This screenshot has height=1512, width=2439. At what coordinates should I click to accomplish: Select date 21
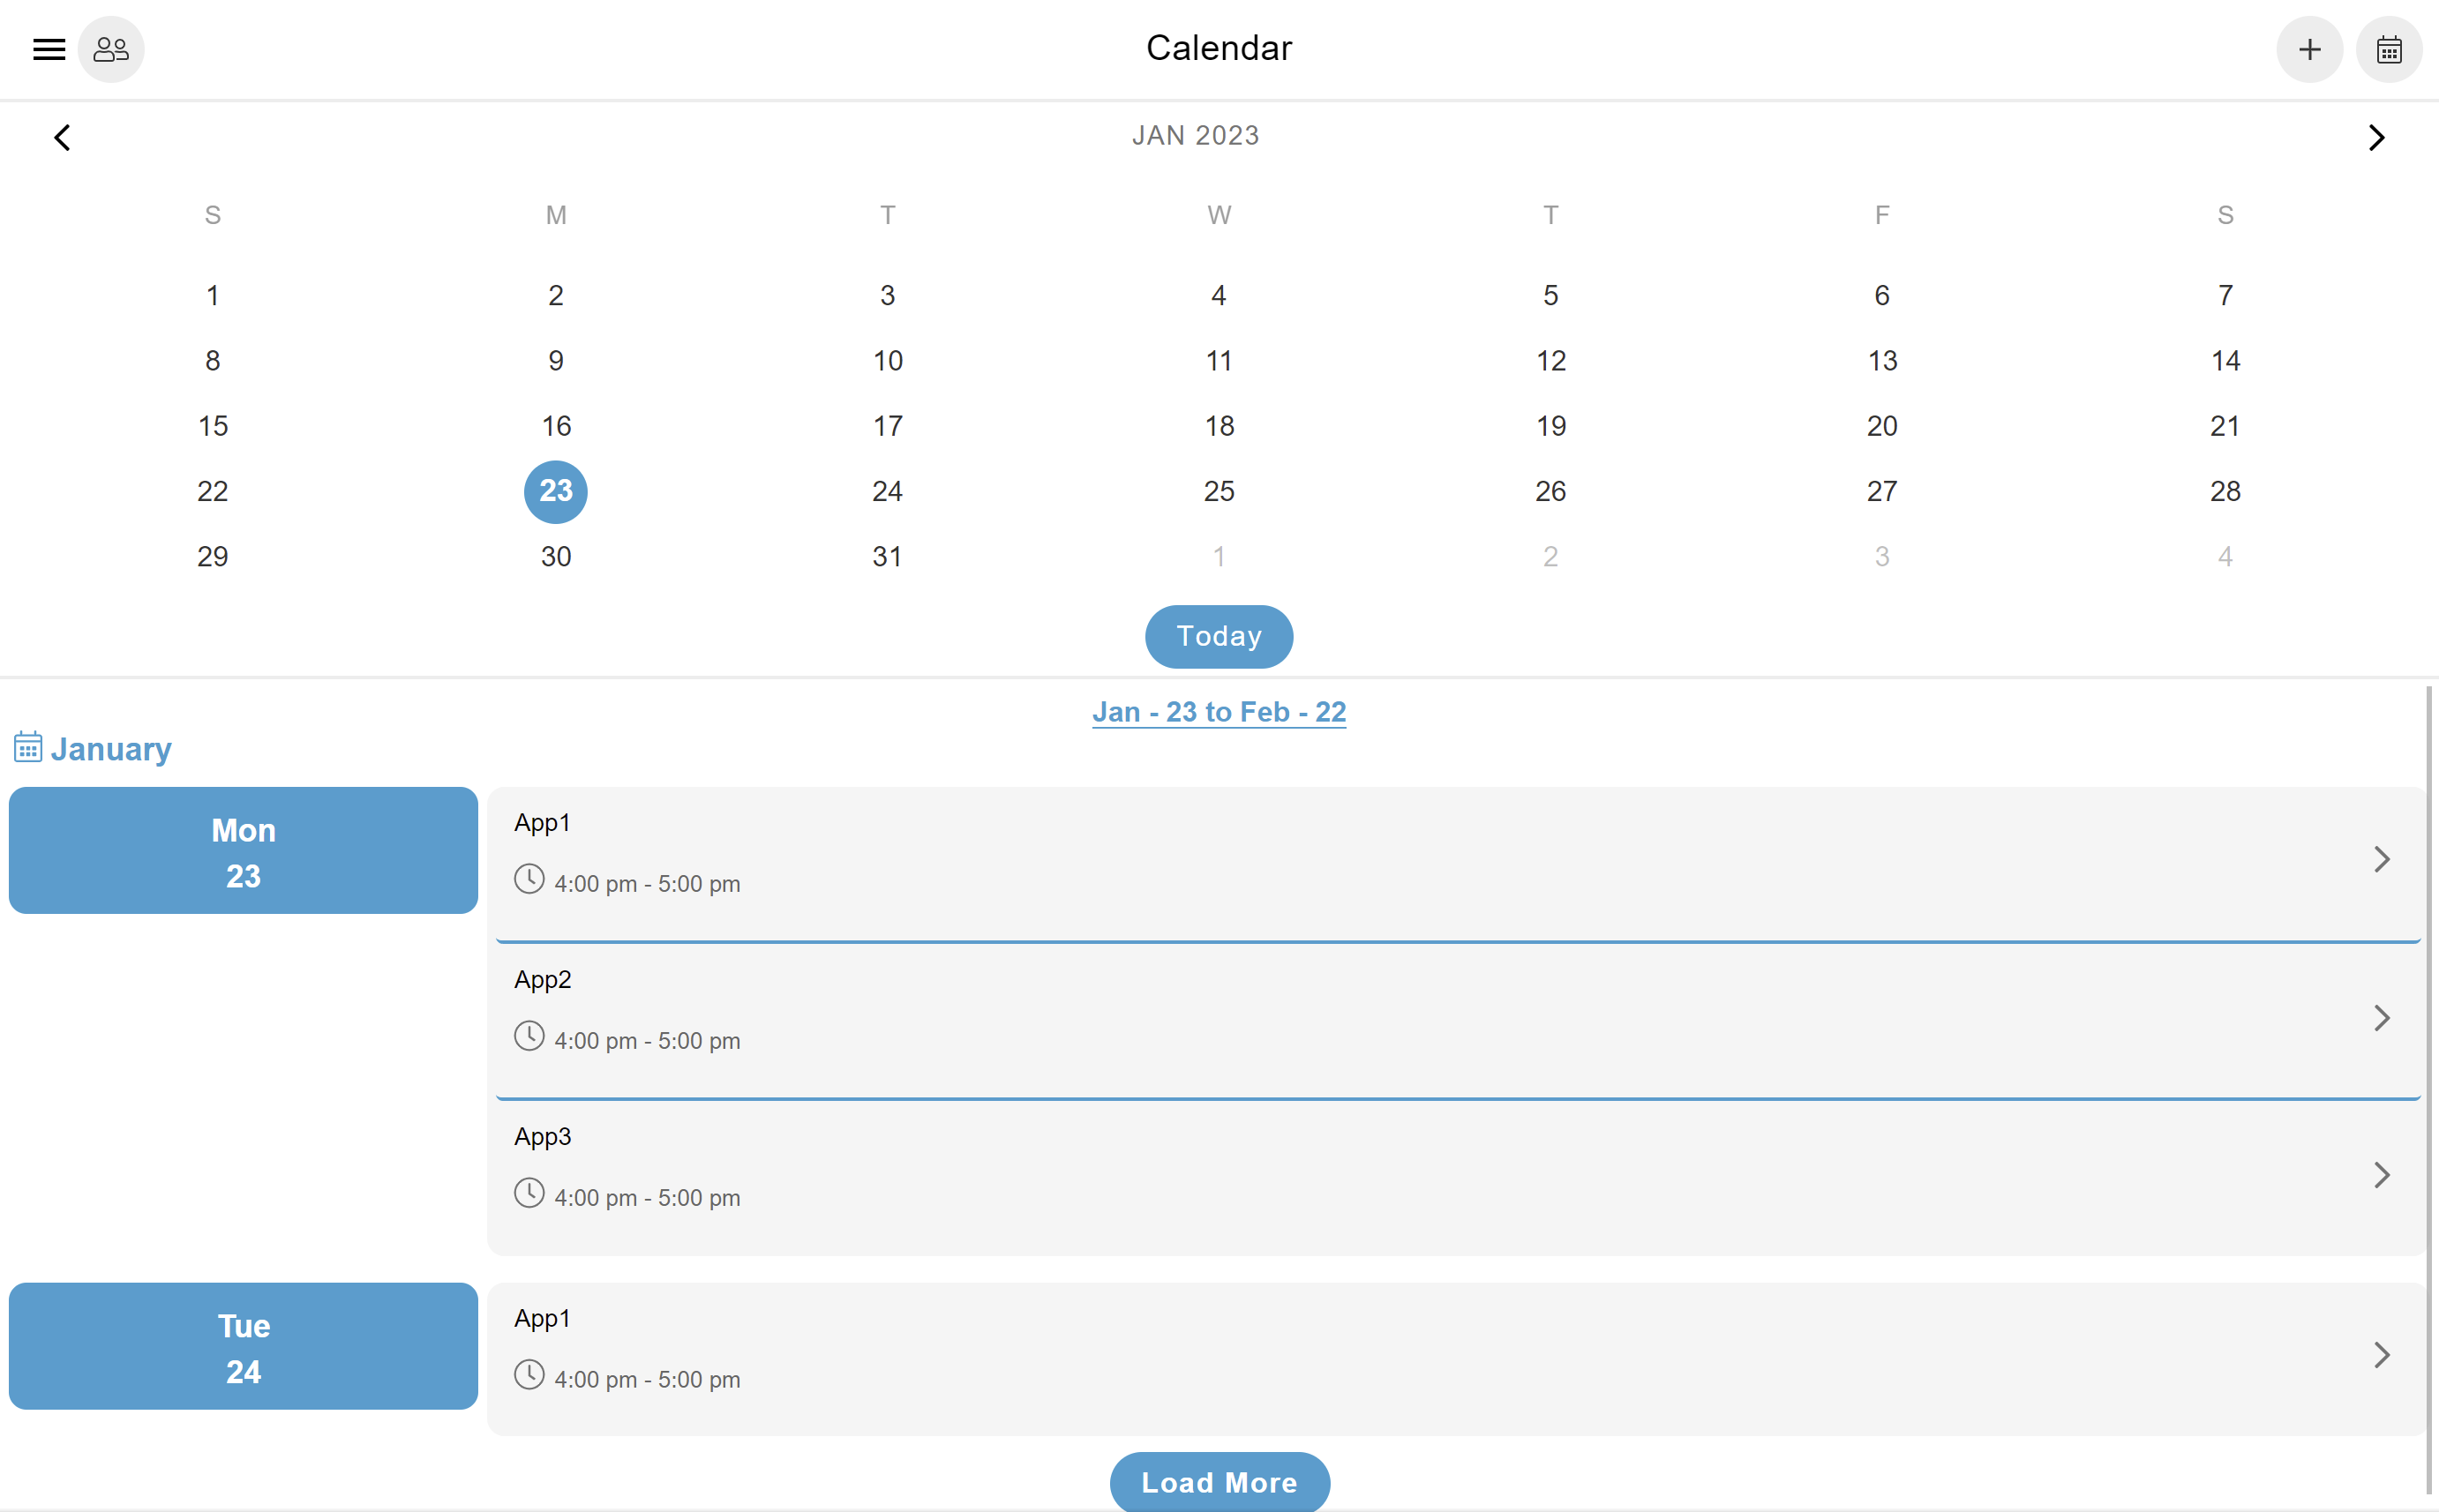coord(2225,426)
